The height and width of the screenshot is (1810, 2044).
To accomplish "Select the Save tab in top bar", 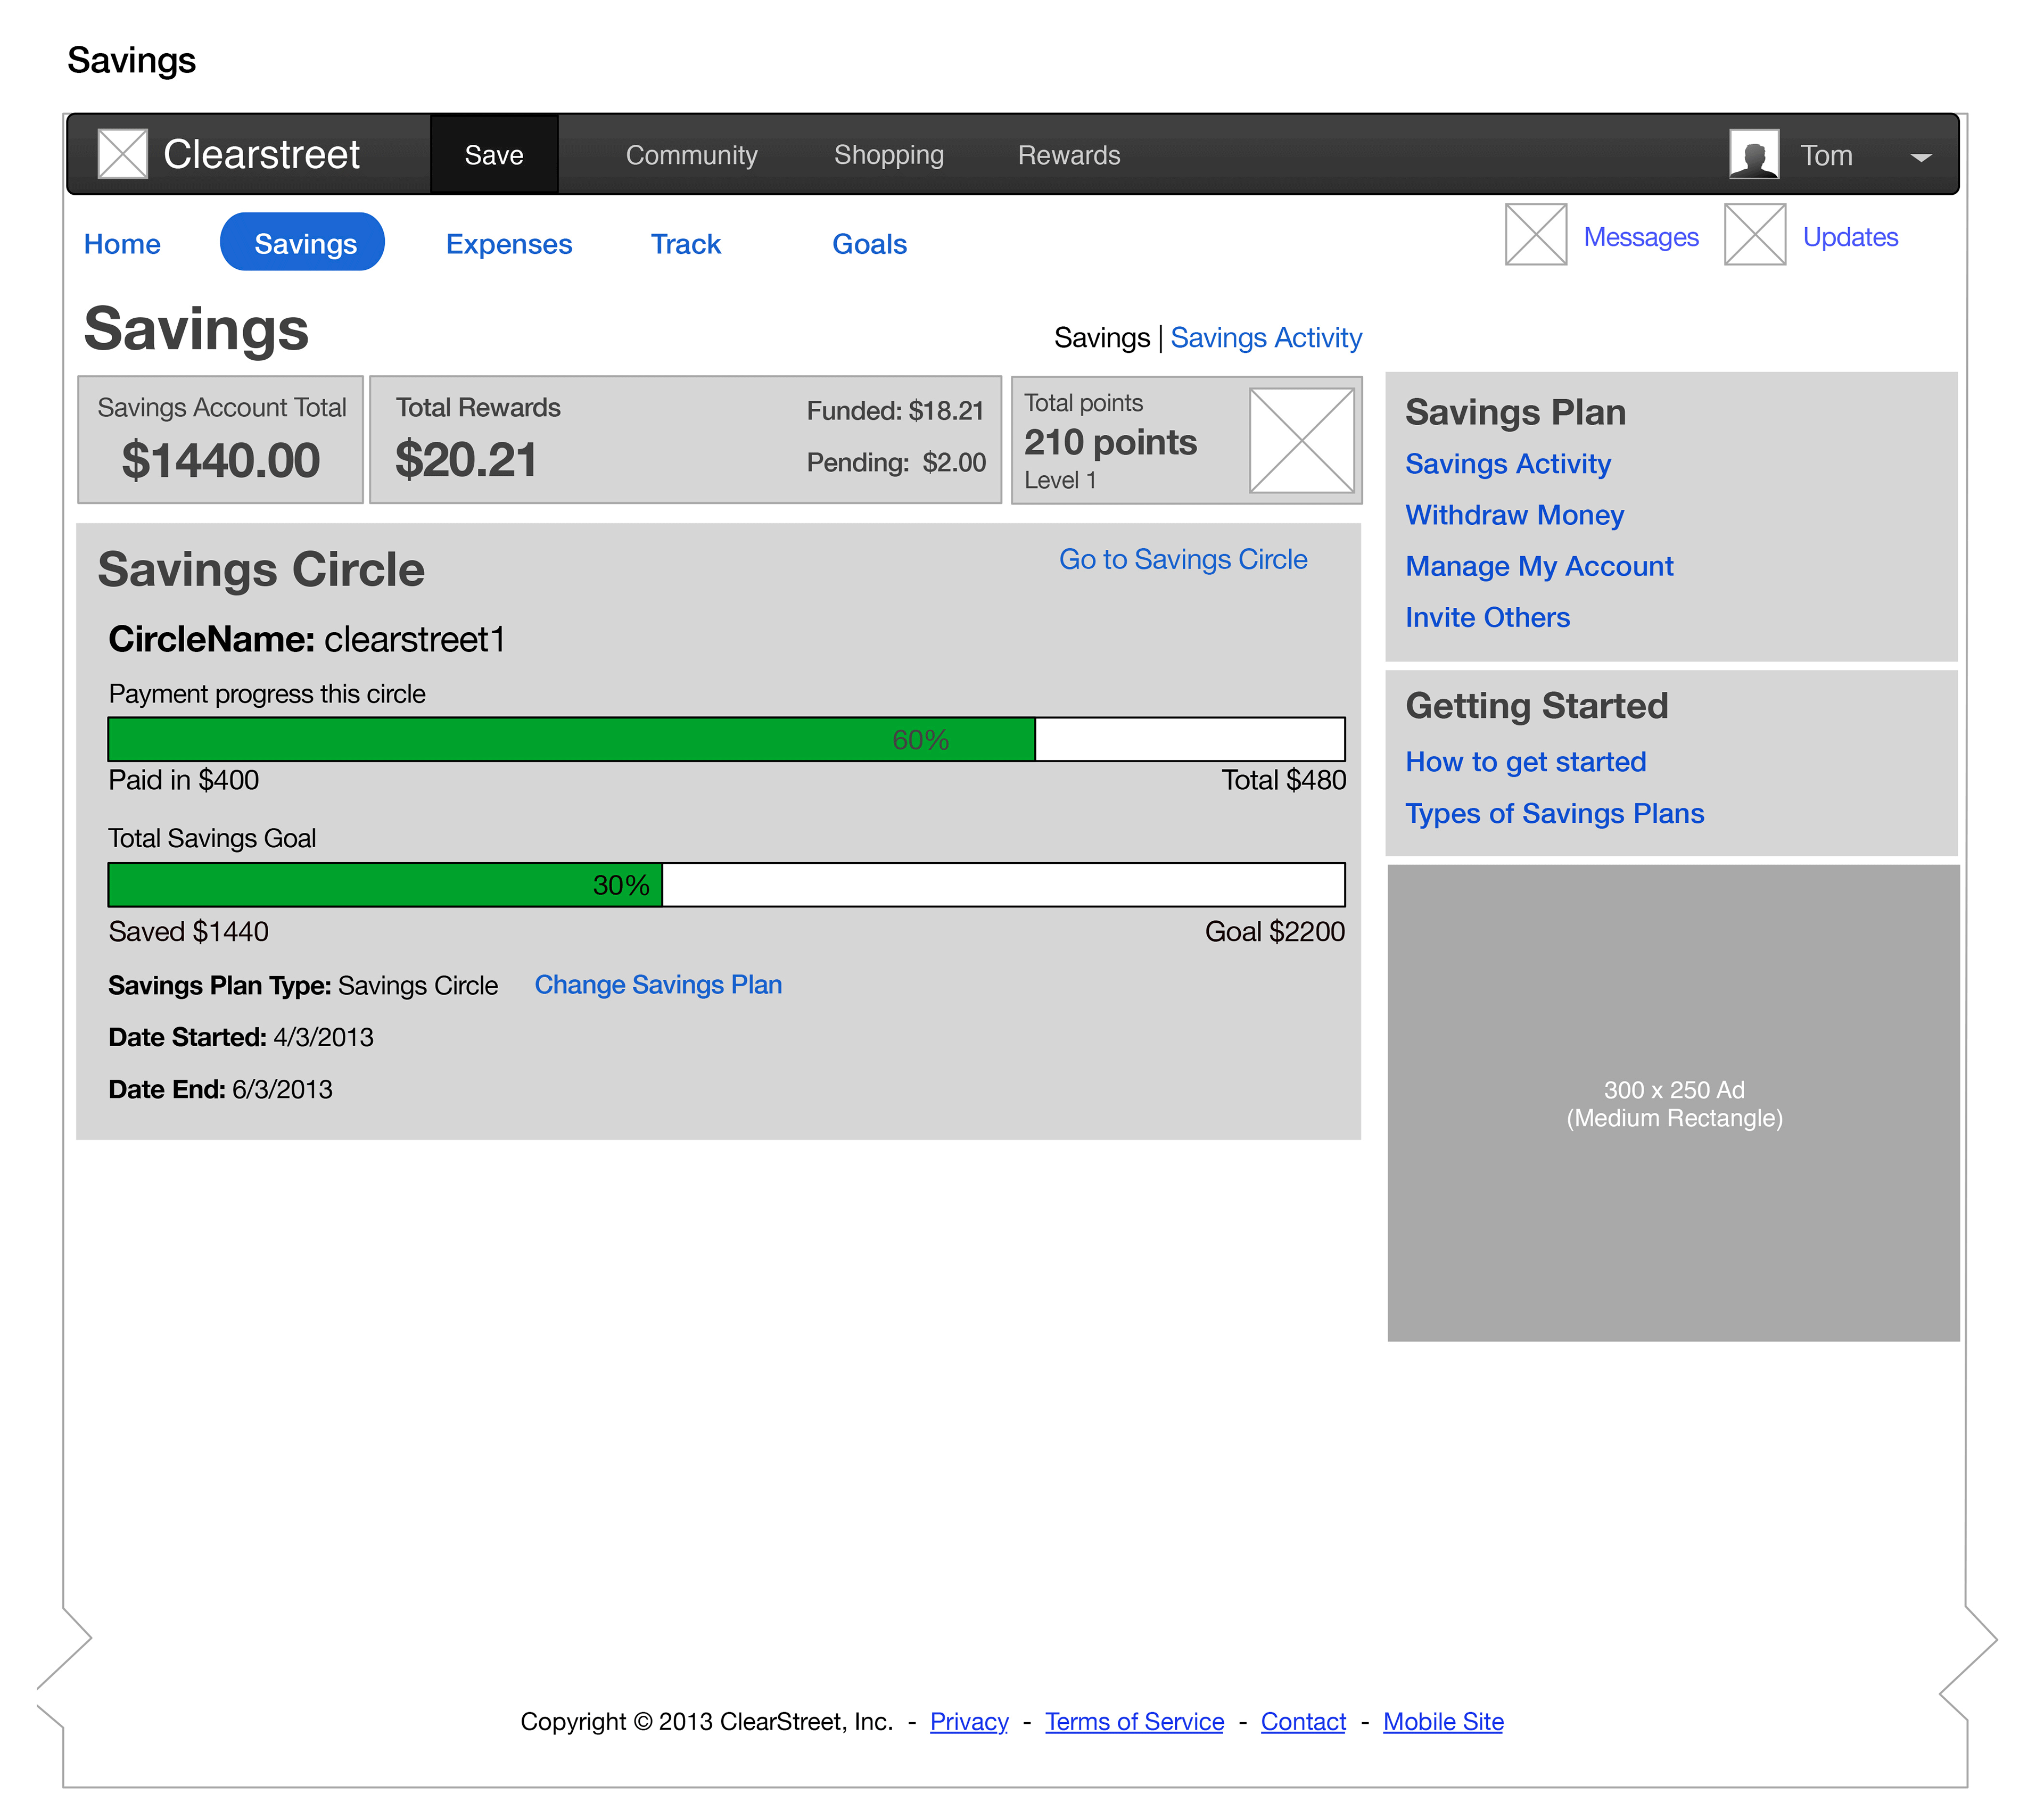I will (494, 154).
